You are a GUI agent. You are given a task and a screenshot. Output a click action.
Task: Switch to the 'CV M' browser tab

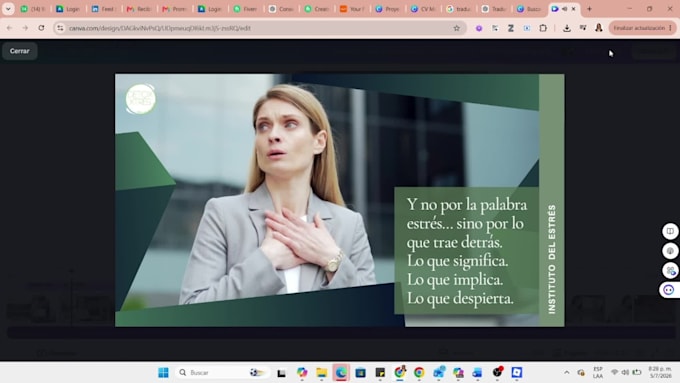[x=423, y=9]
